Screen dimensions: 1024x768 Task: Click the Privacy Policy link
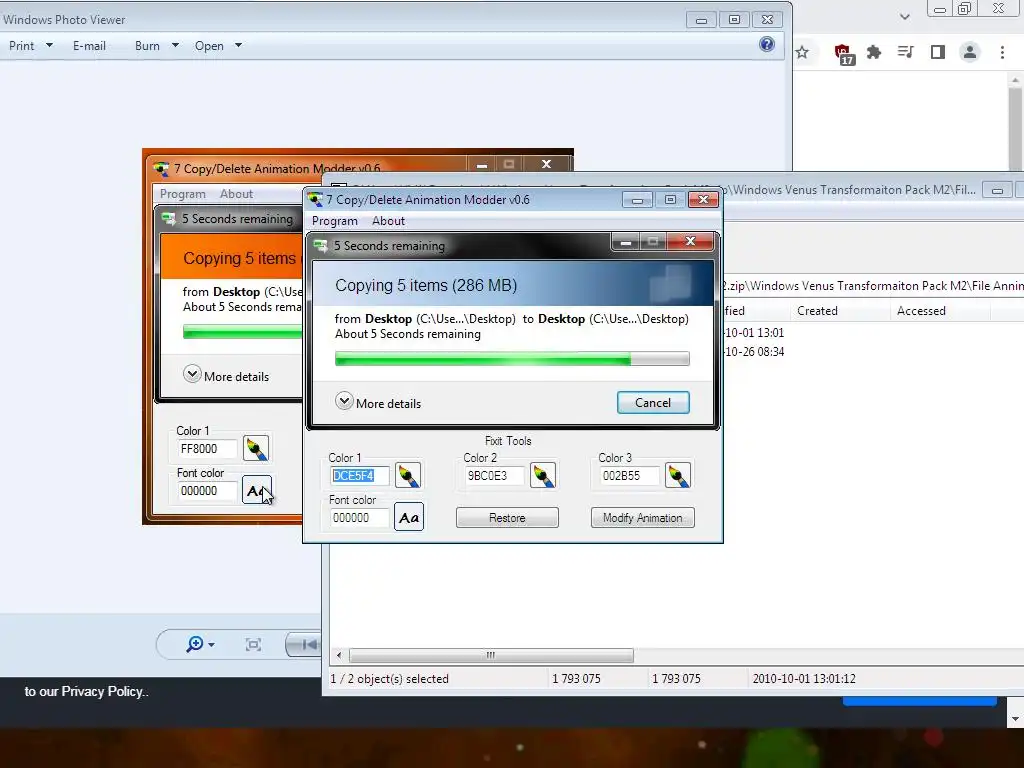(x=104, y=692)
